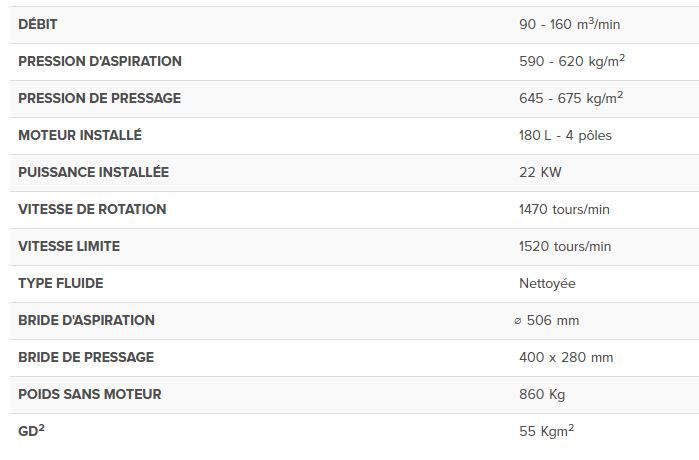Select the 1470 tours/min value
Screen dimensions: 699x460
[564, 209]
